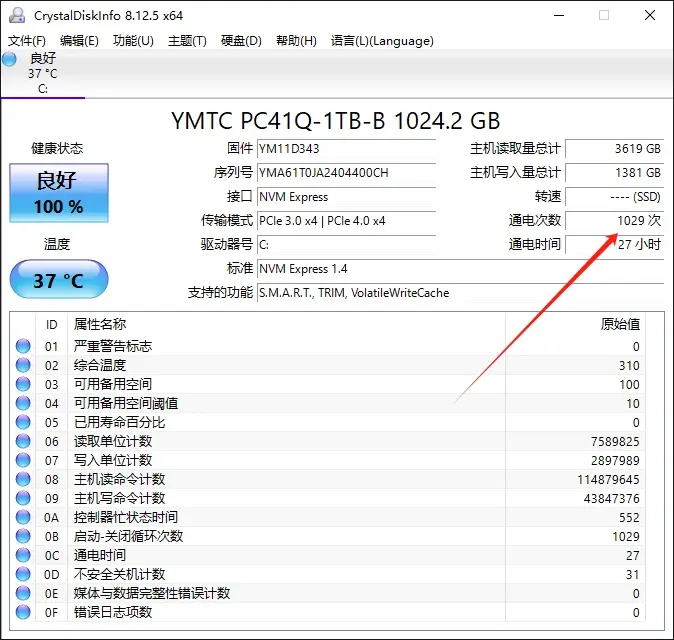This screenshot has height=640, width=674.
Task: Select attribute name 综合温度
Action: [100, 365]
